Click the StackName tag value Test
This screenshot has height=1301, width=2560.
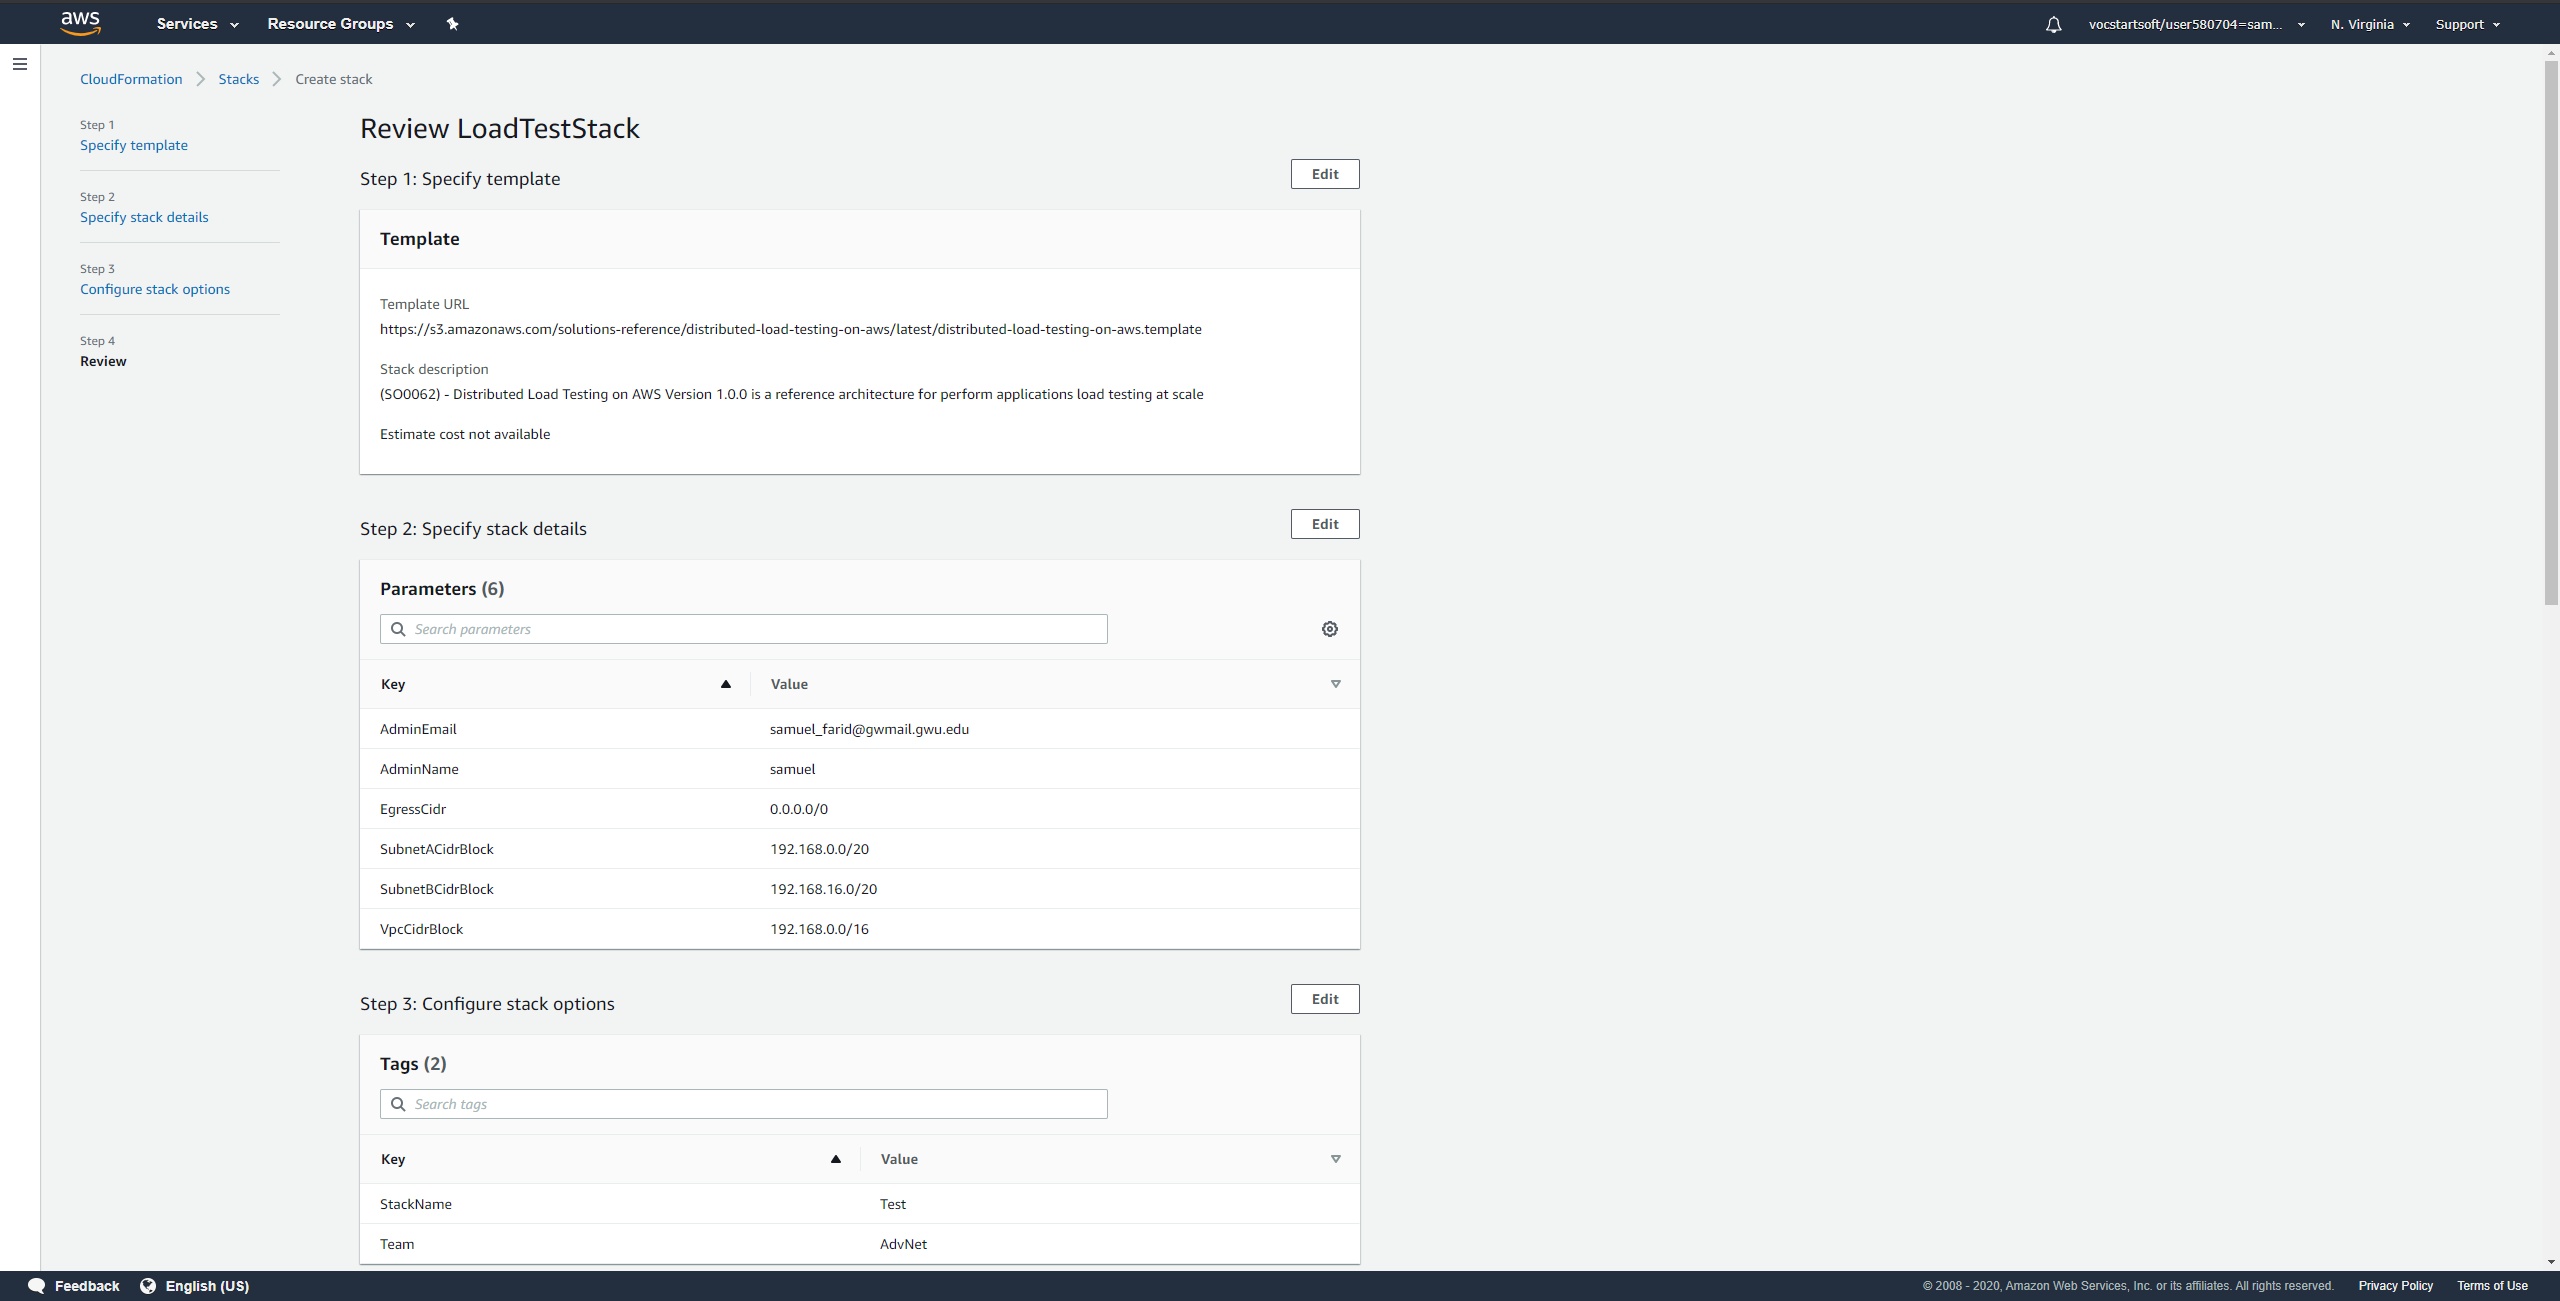pyautogui.click(x=893, y=1204)
